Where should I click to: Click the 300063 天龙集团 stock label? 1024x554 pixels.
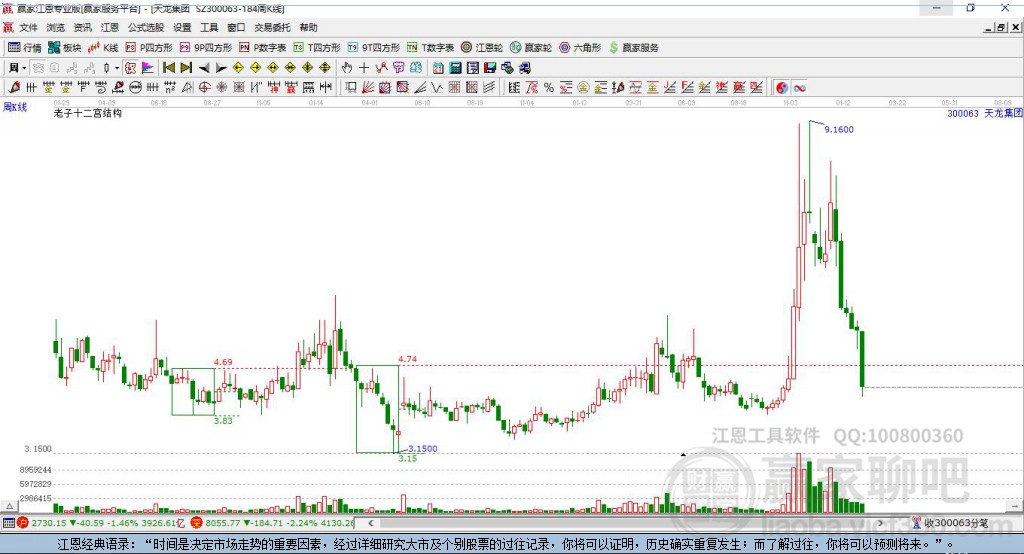[984, 113]
